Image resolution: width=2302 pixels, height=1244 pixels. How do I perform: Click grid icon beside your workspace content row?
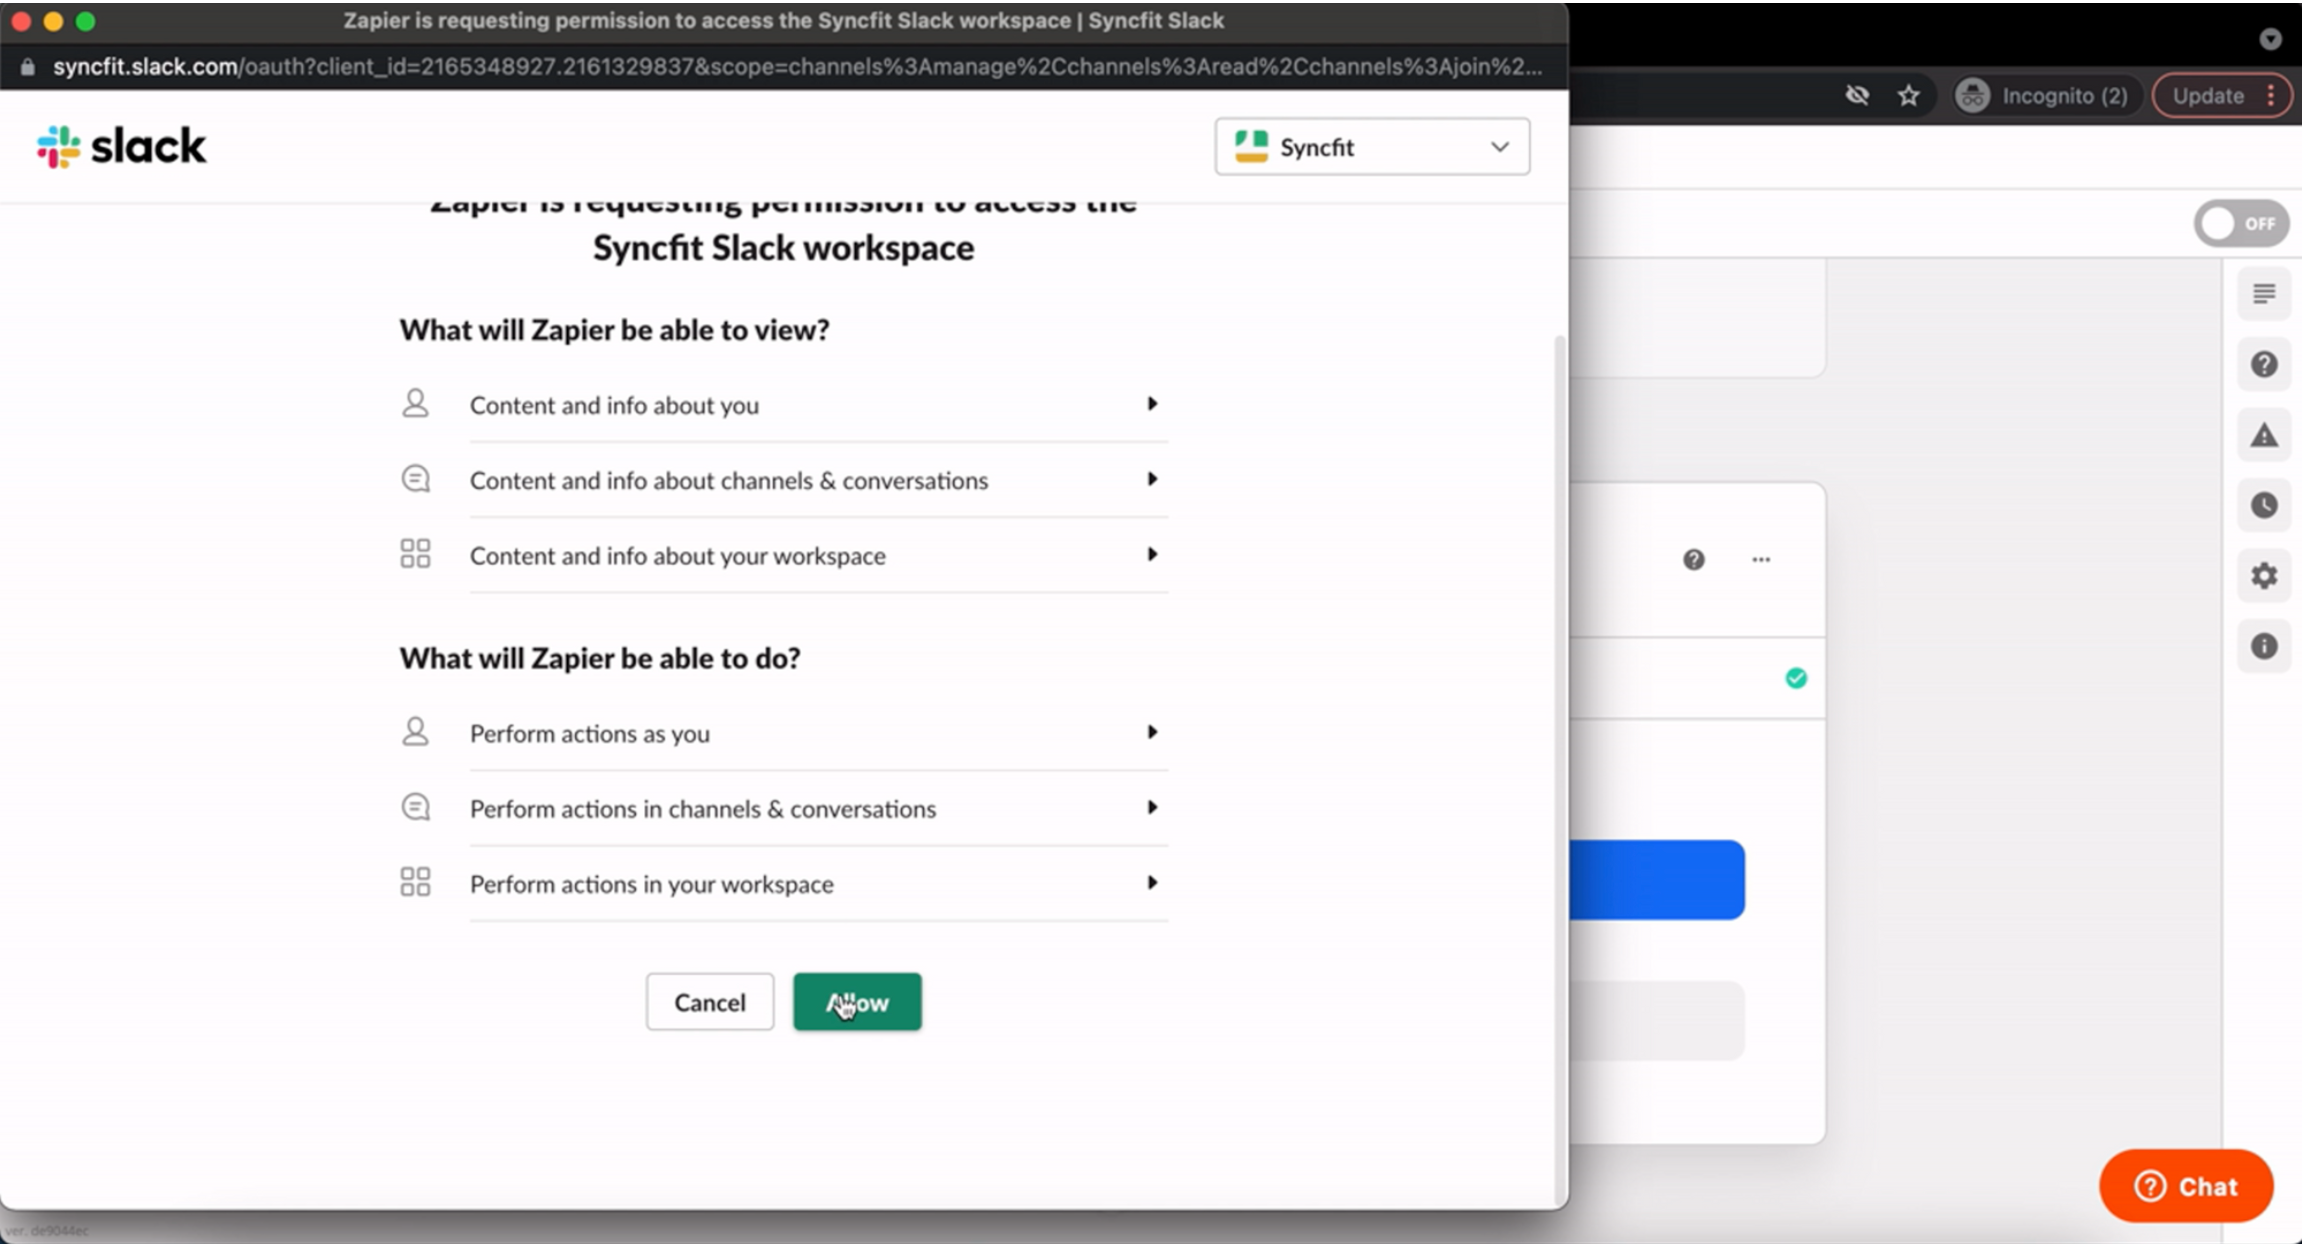click(415, 553)
